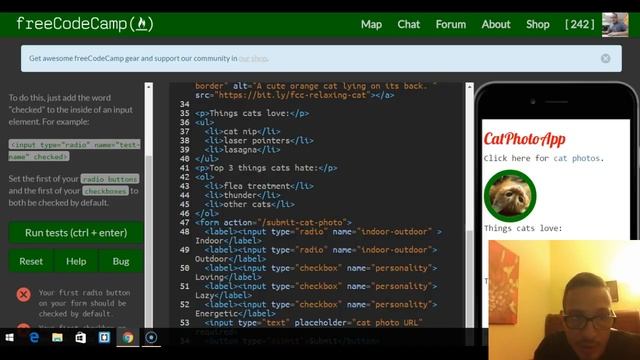Image resolution: width=640 pixels, height=360 pixels.
Task: Launch Microsoft Edge from taskbar
Action: point(34,338)
